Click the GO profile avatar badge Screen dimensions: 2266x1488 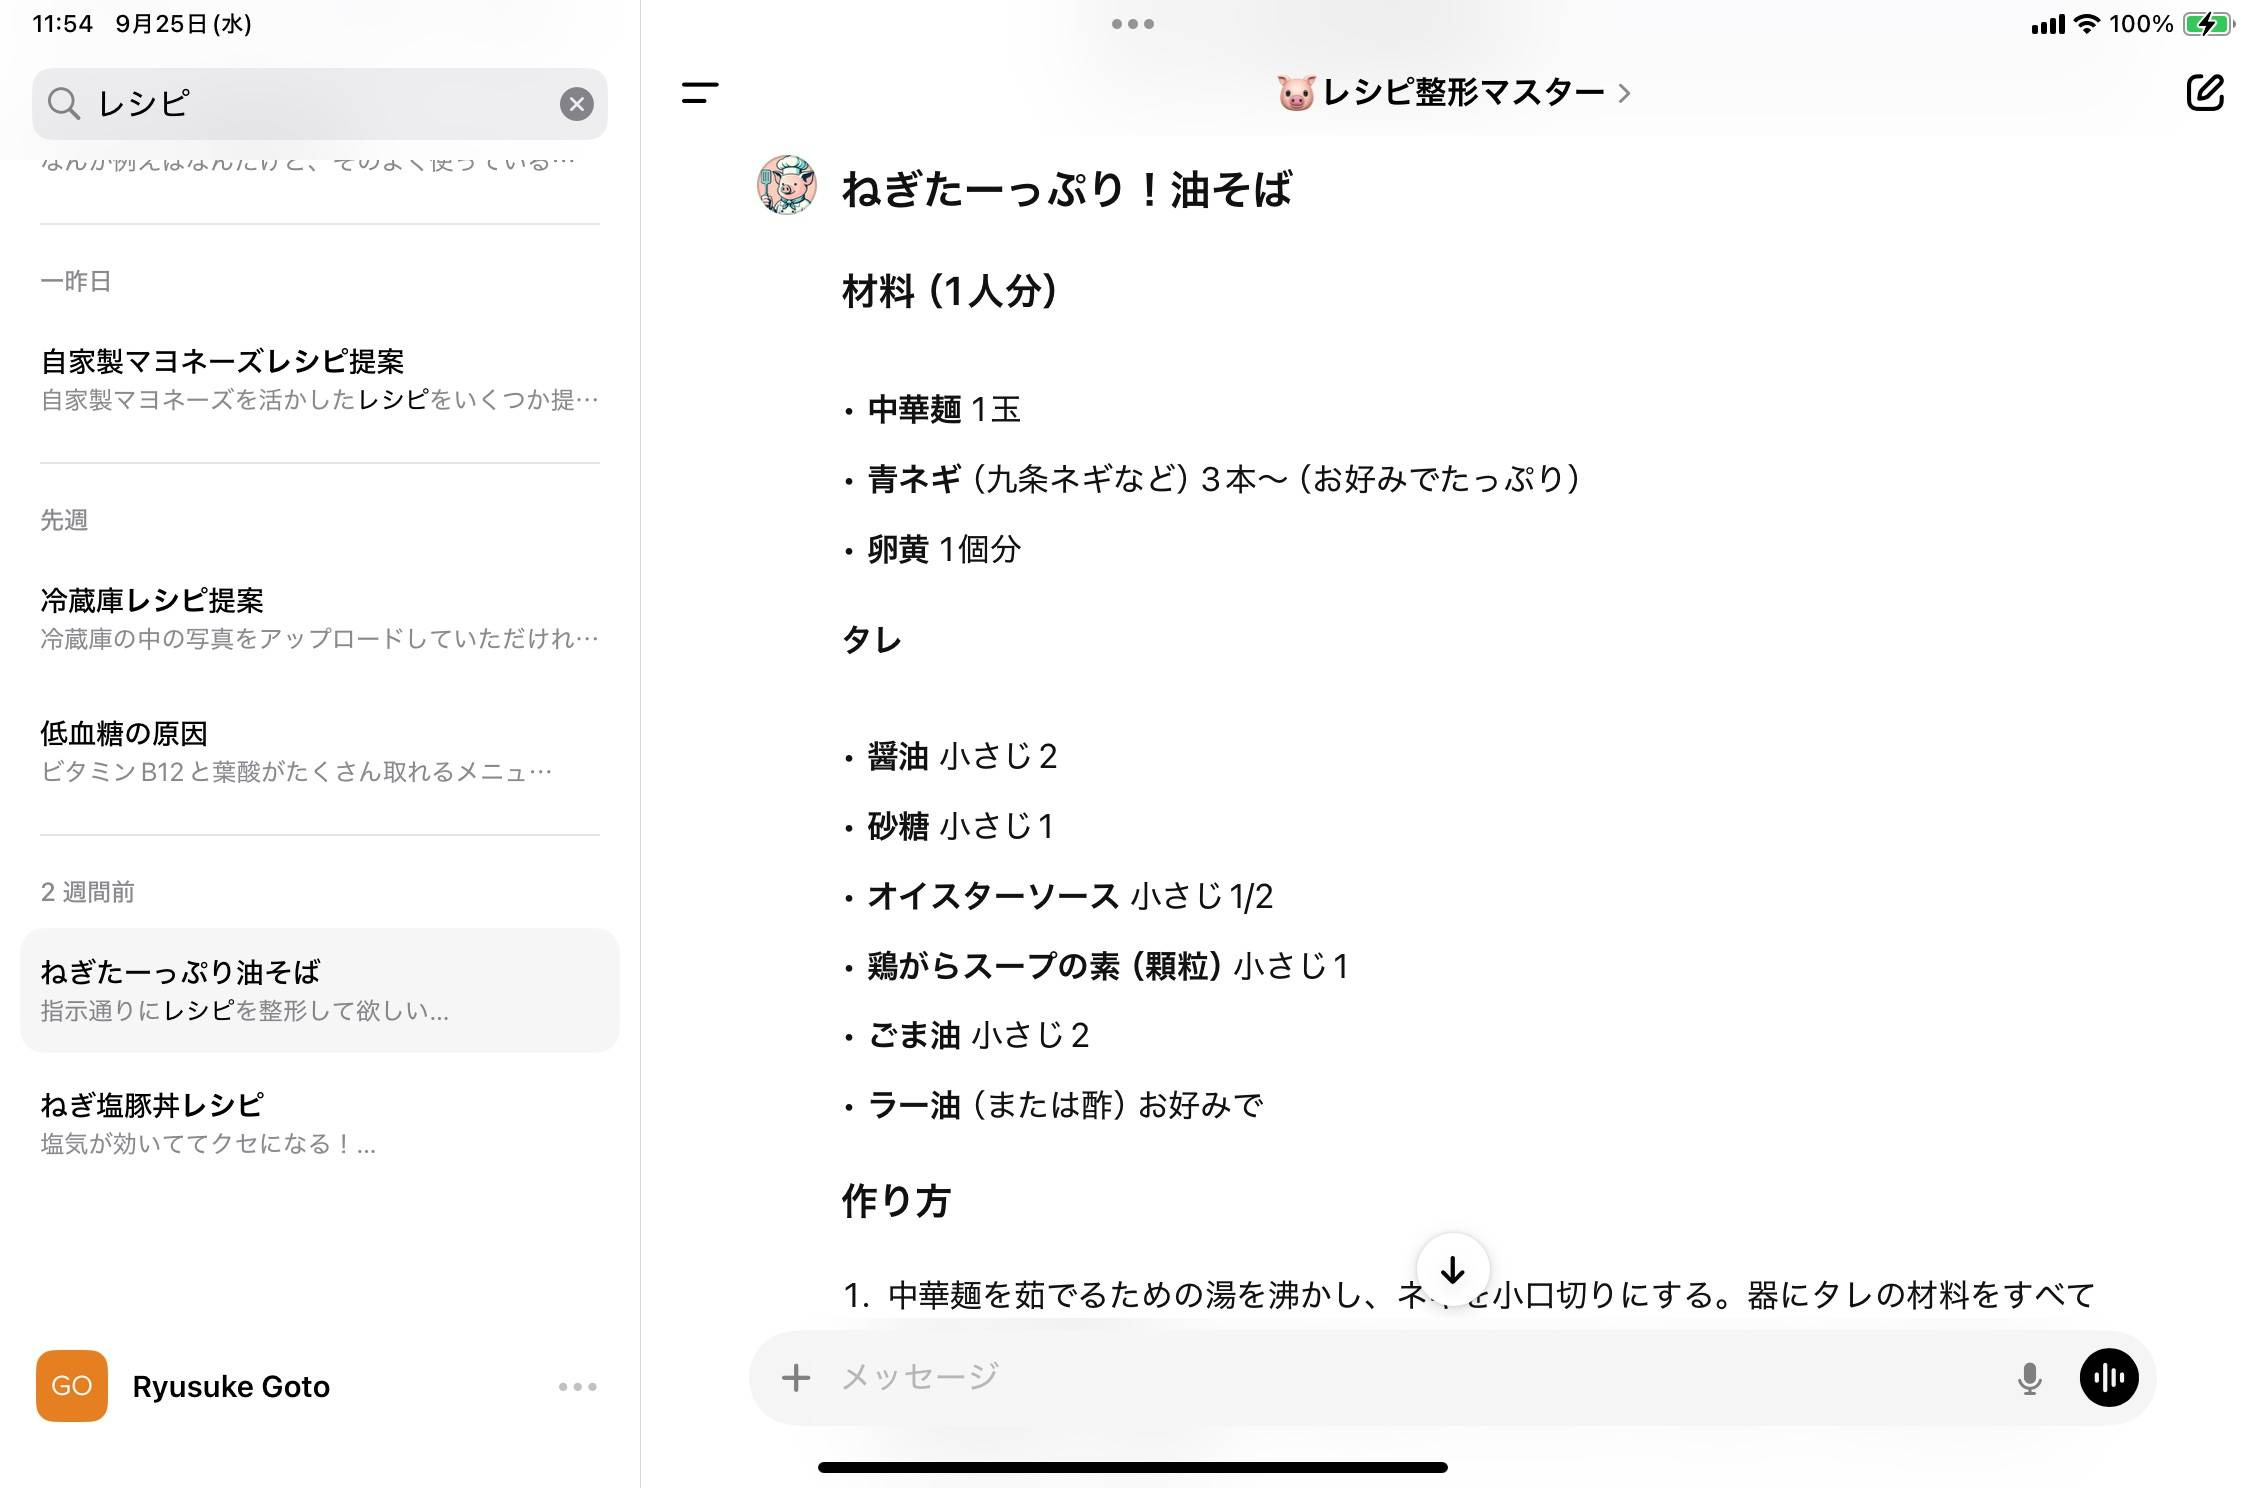pyautogui.click(x=72, y=1386)
